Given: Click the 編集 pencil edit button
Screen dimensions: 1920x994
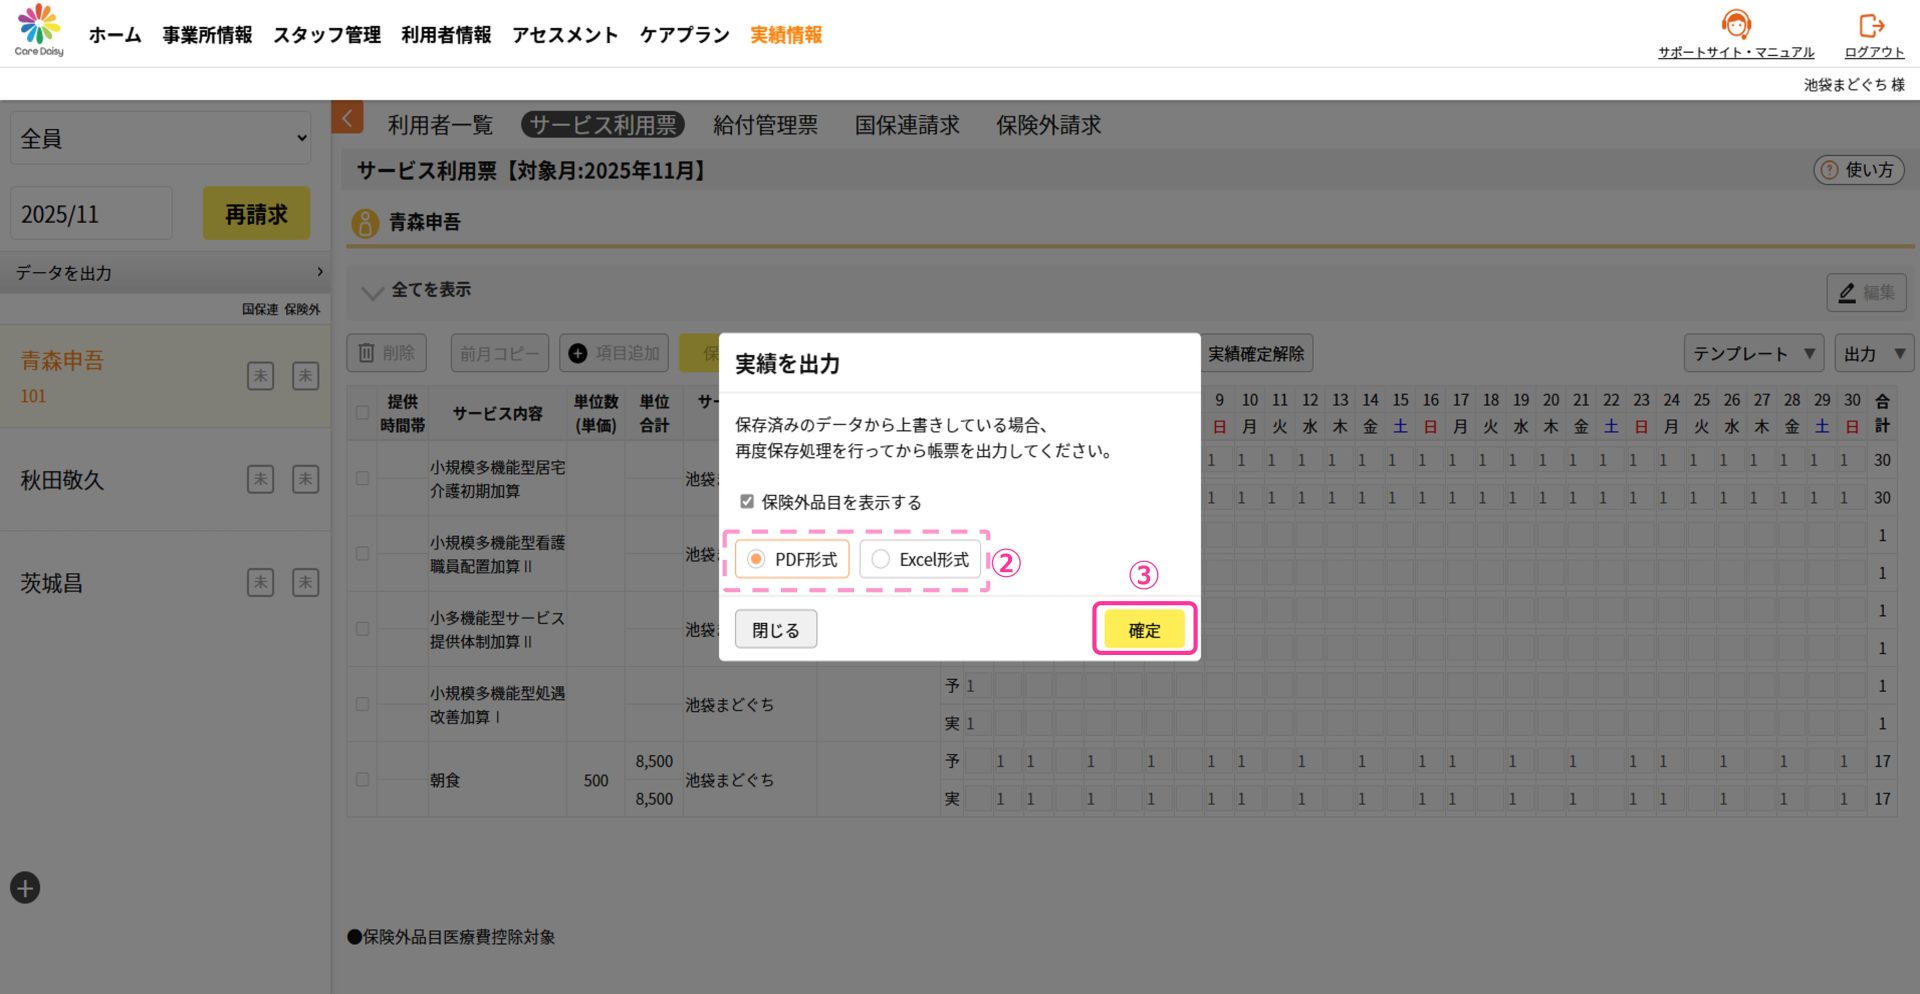Looking at the screenshot, I should point(1866,292).
